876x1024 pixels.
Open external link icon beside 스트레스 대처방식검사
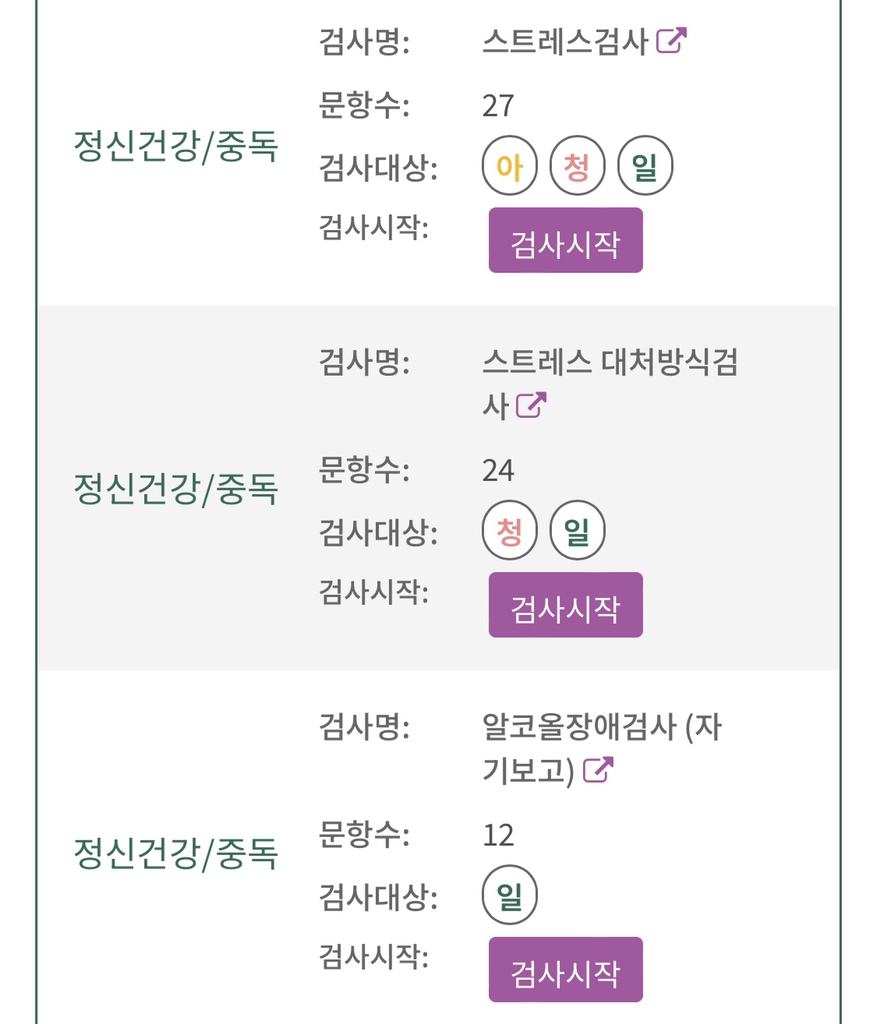pyautogui.click(x=531, y=405)
